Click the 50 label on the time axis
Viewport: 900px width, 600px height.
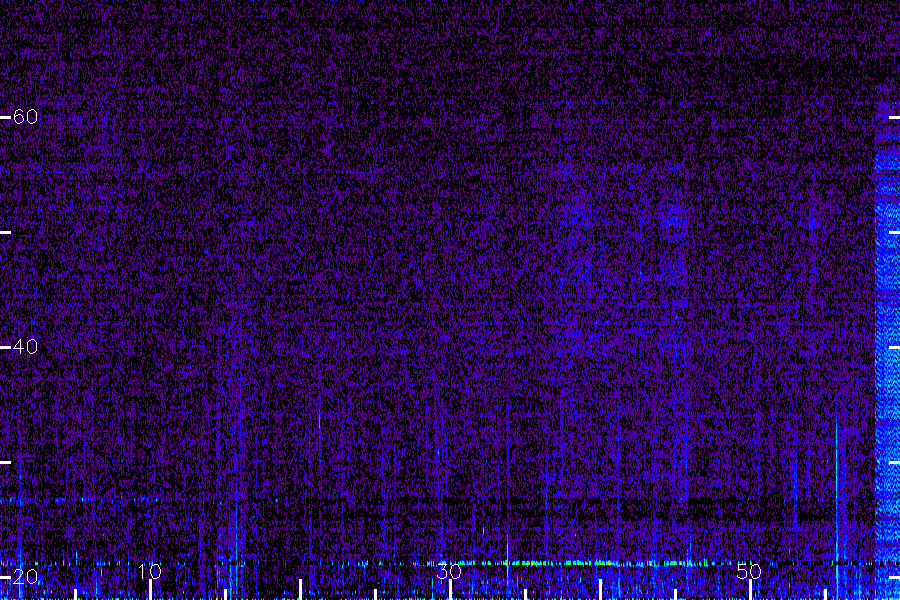749,571
